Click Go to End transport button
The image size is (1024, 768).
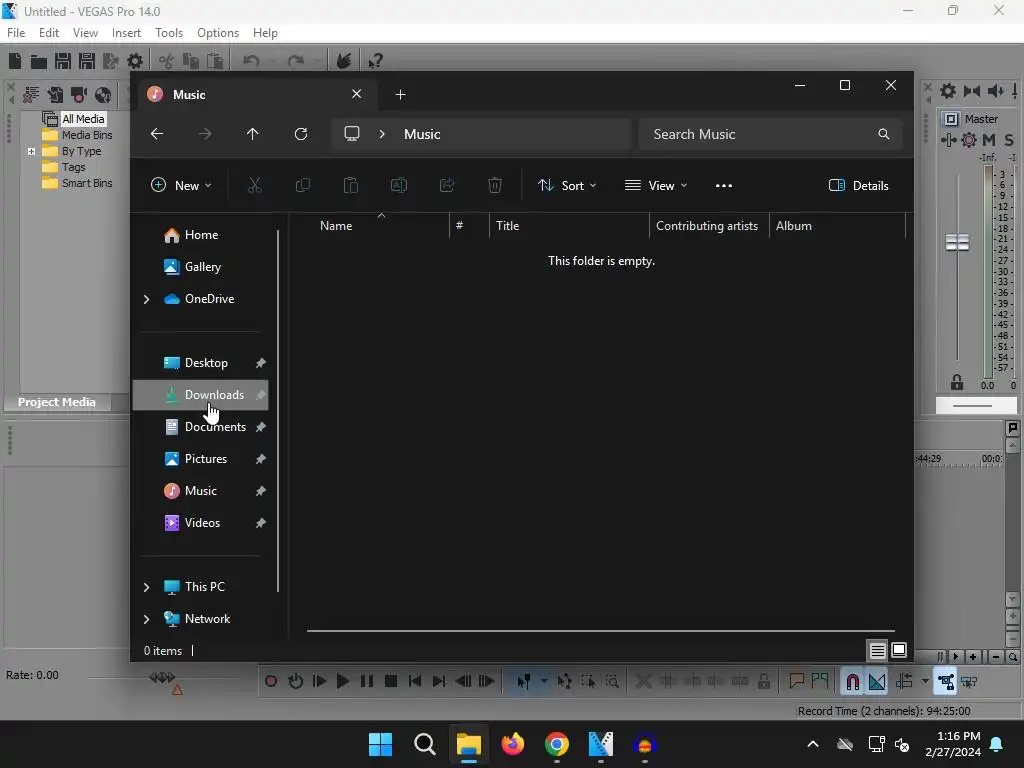pyautogui.click(x=439, y=682)
